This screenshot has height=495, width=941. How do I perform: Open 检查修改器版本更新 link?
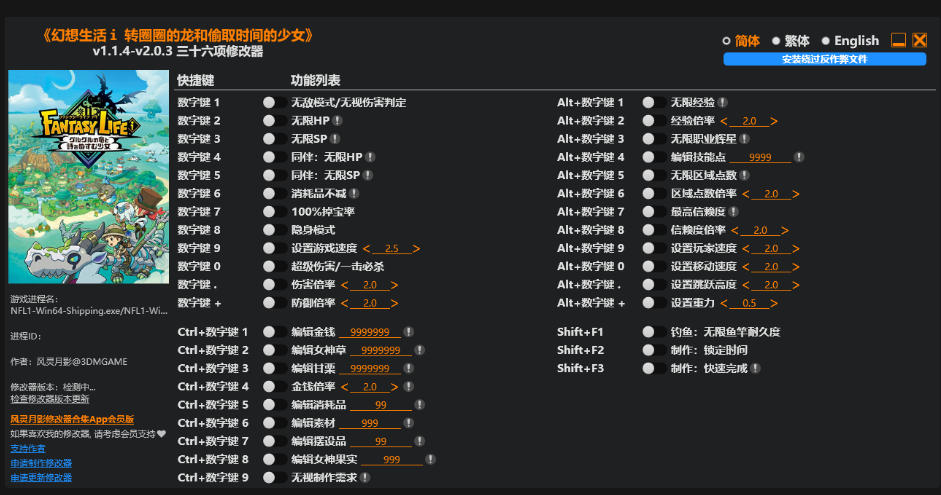50,399
